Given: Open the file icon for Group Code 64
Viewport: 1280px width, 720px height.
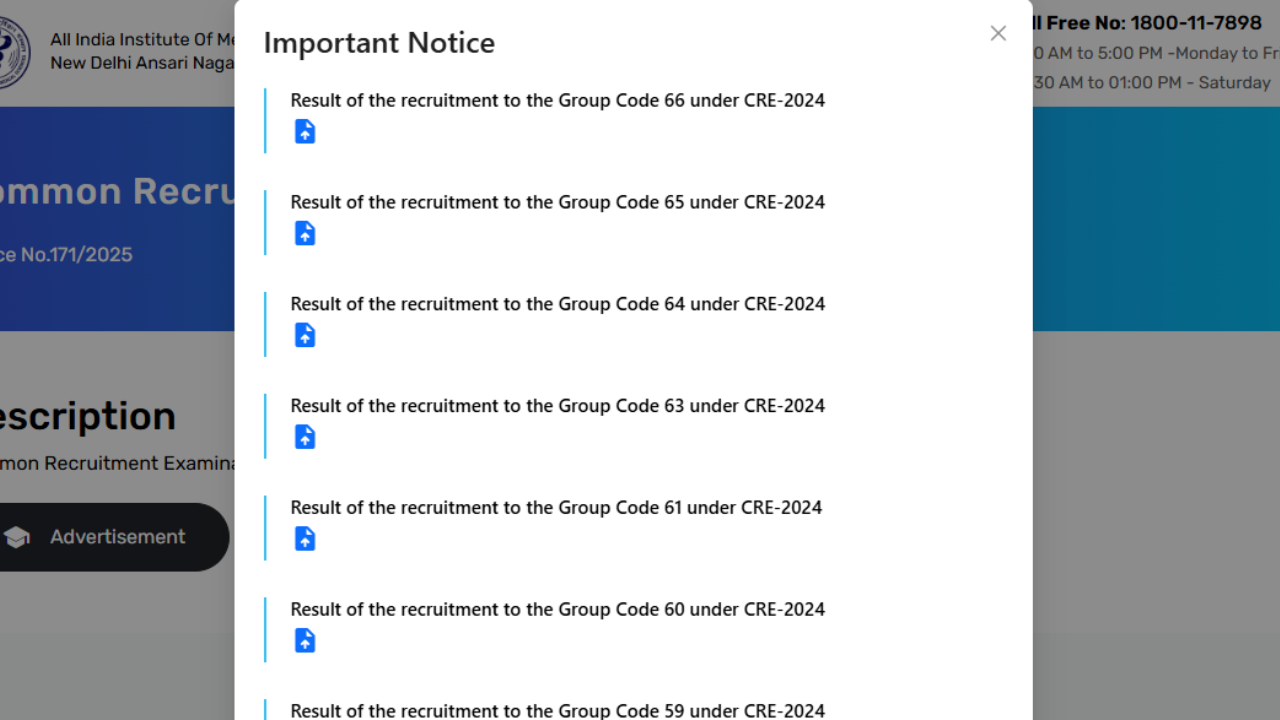Looking at the screenshot, I should point(305,336).
